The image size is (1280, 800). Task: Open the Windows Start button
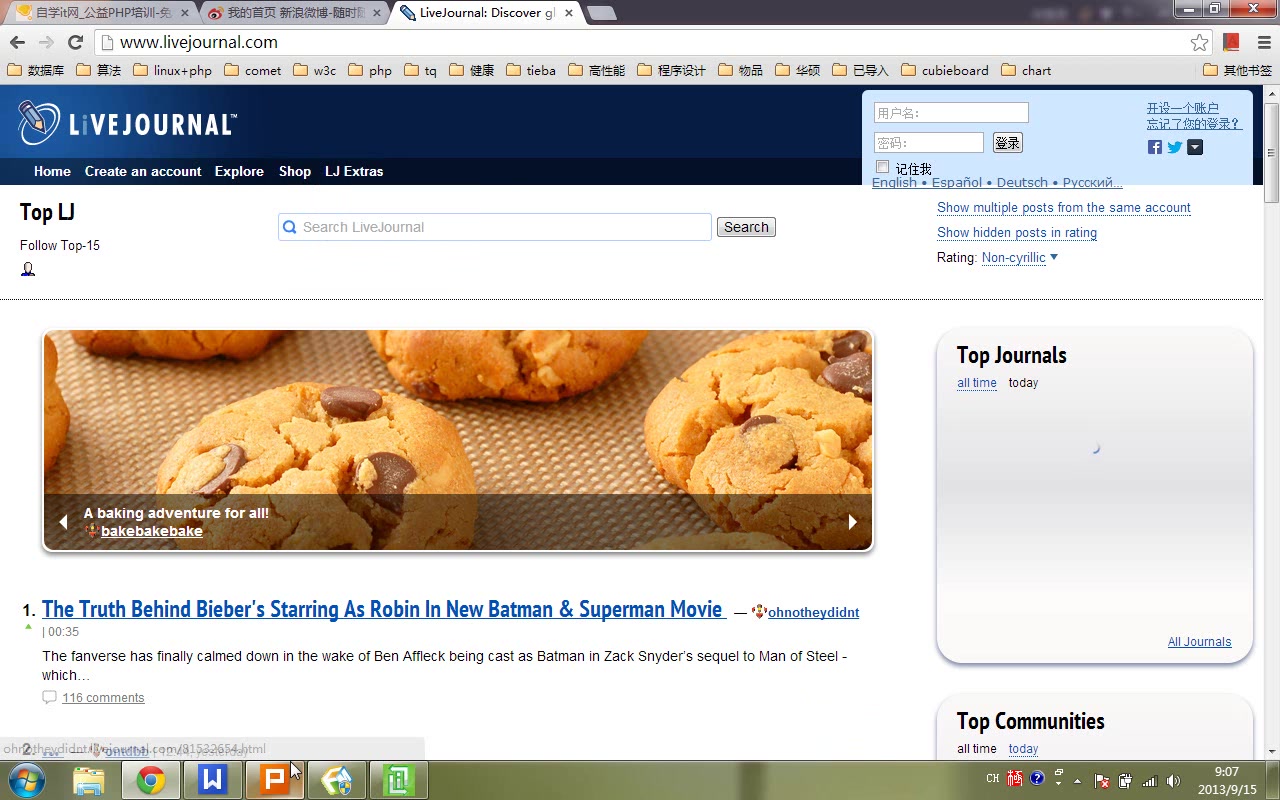(26, 780)
